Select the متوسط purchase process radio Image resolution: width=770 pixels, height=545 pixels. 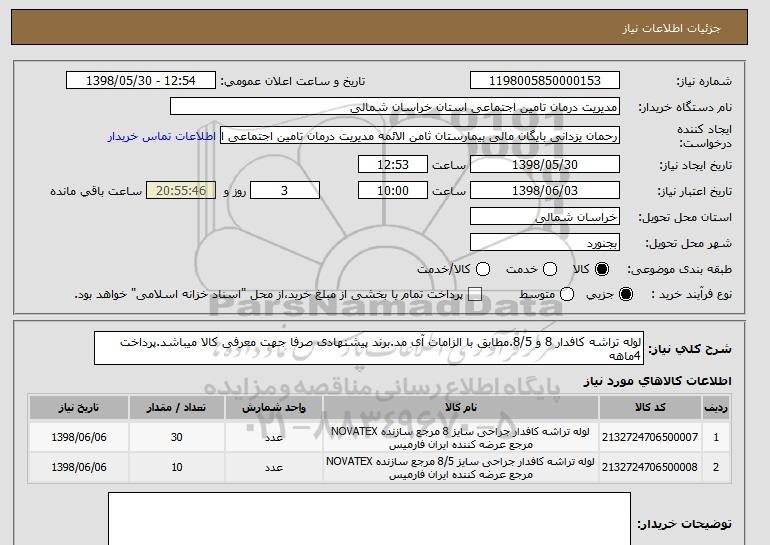click(567, 295)
